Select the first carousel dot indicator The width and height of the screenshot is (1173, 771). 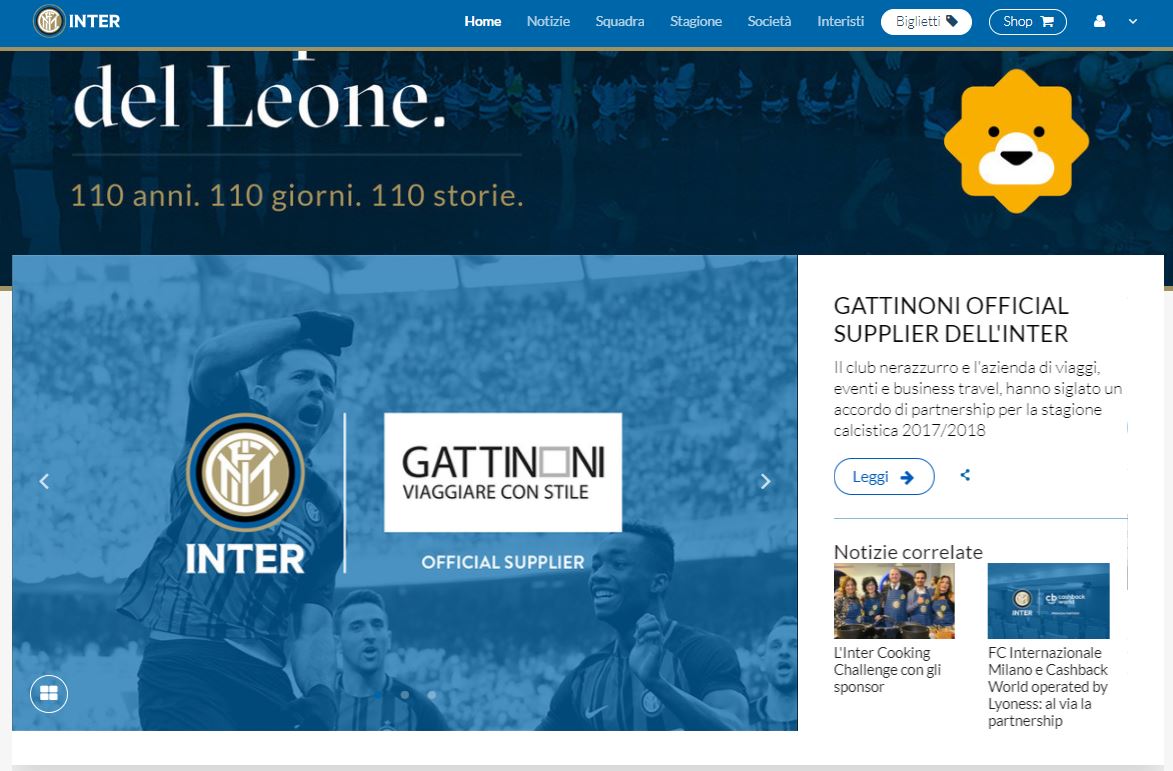pyautogui.click(x=378, y=695)
